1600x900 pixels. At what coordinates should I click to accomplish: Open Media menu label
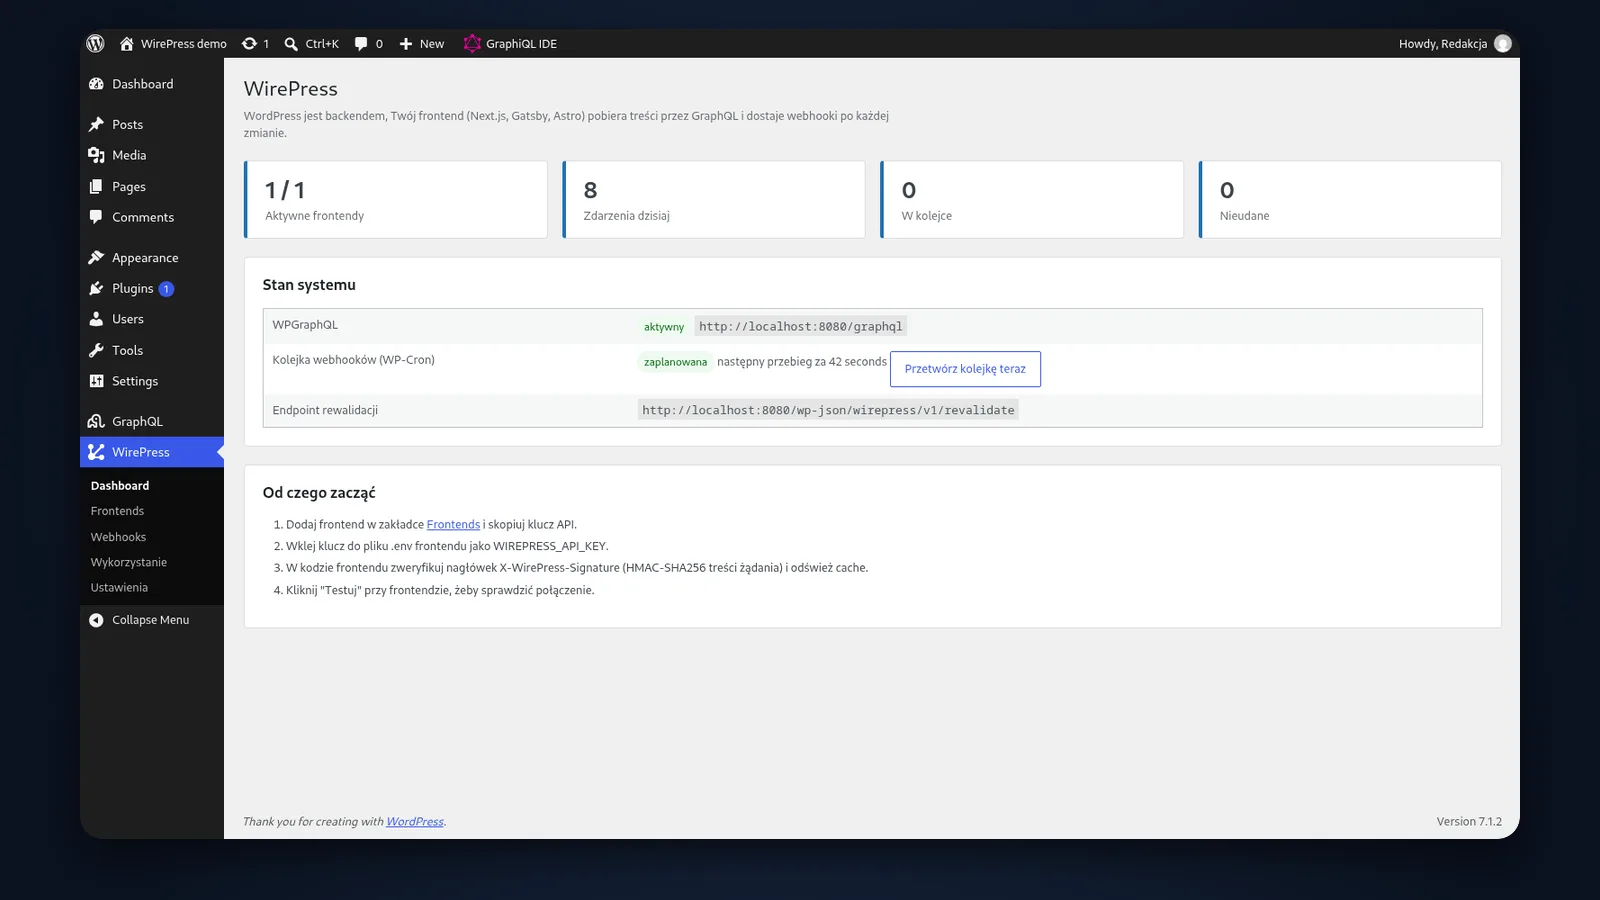pyautogui.click(x=129, y=155)
